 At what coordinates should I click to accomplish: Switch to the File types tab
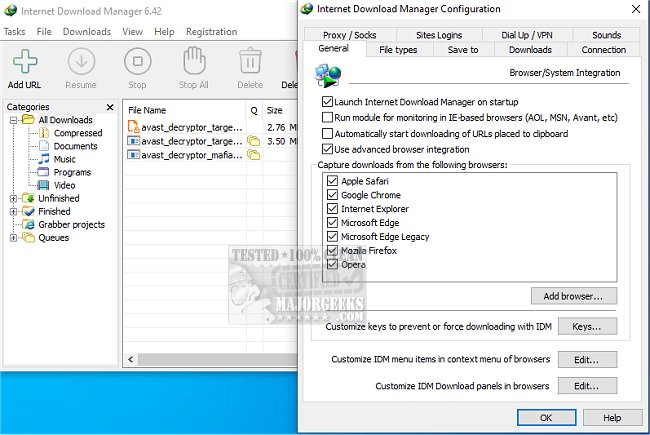pos(399,49)
